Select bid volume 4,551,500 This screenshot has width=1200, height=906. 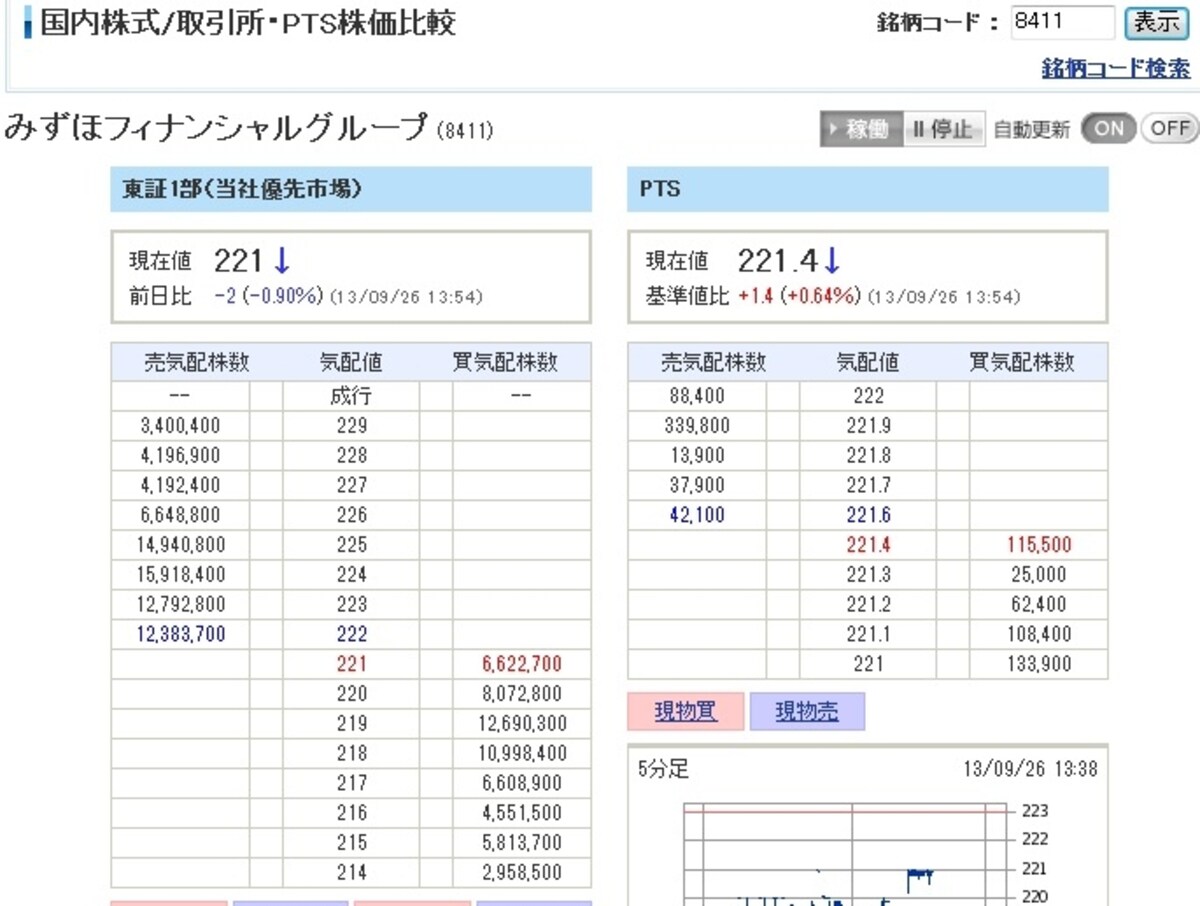pyautogui.click(x=522, y=813)
